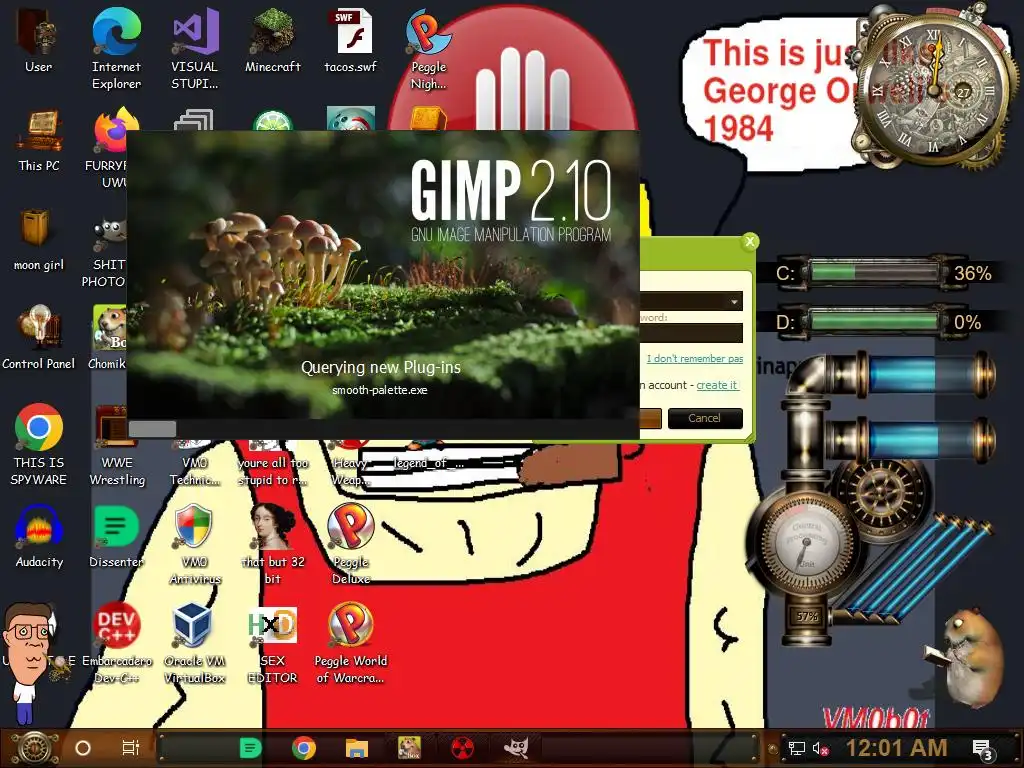
Task: Open File Explorer from the taskbar
Action: pos(357,748)
